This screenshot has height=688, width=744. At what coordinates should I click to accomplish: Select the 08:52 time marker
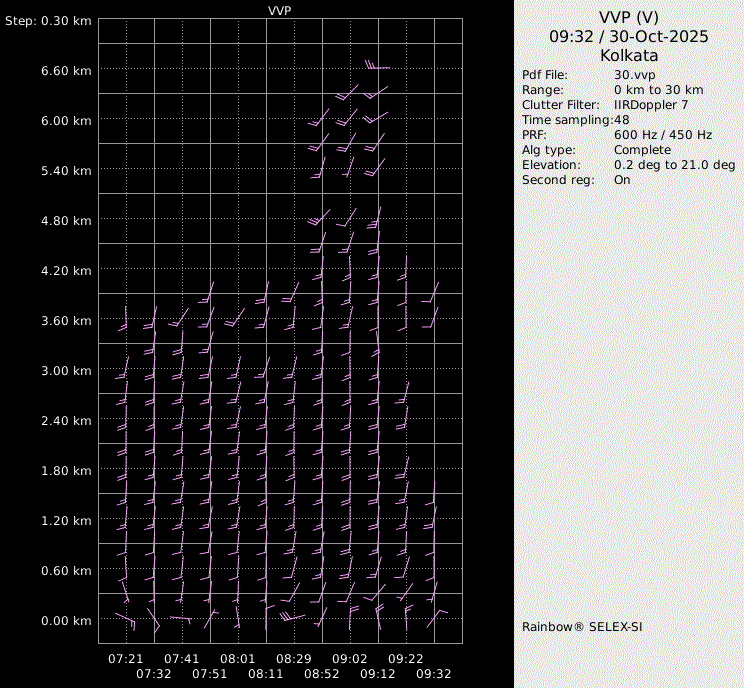(322, 674)
